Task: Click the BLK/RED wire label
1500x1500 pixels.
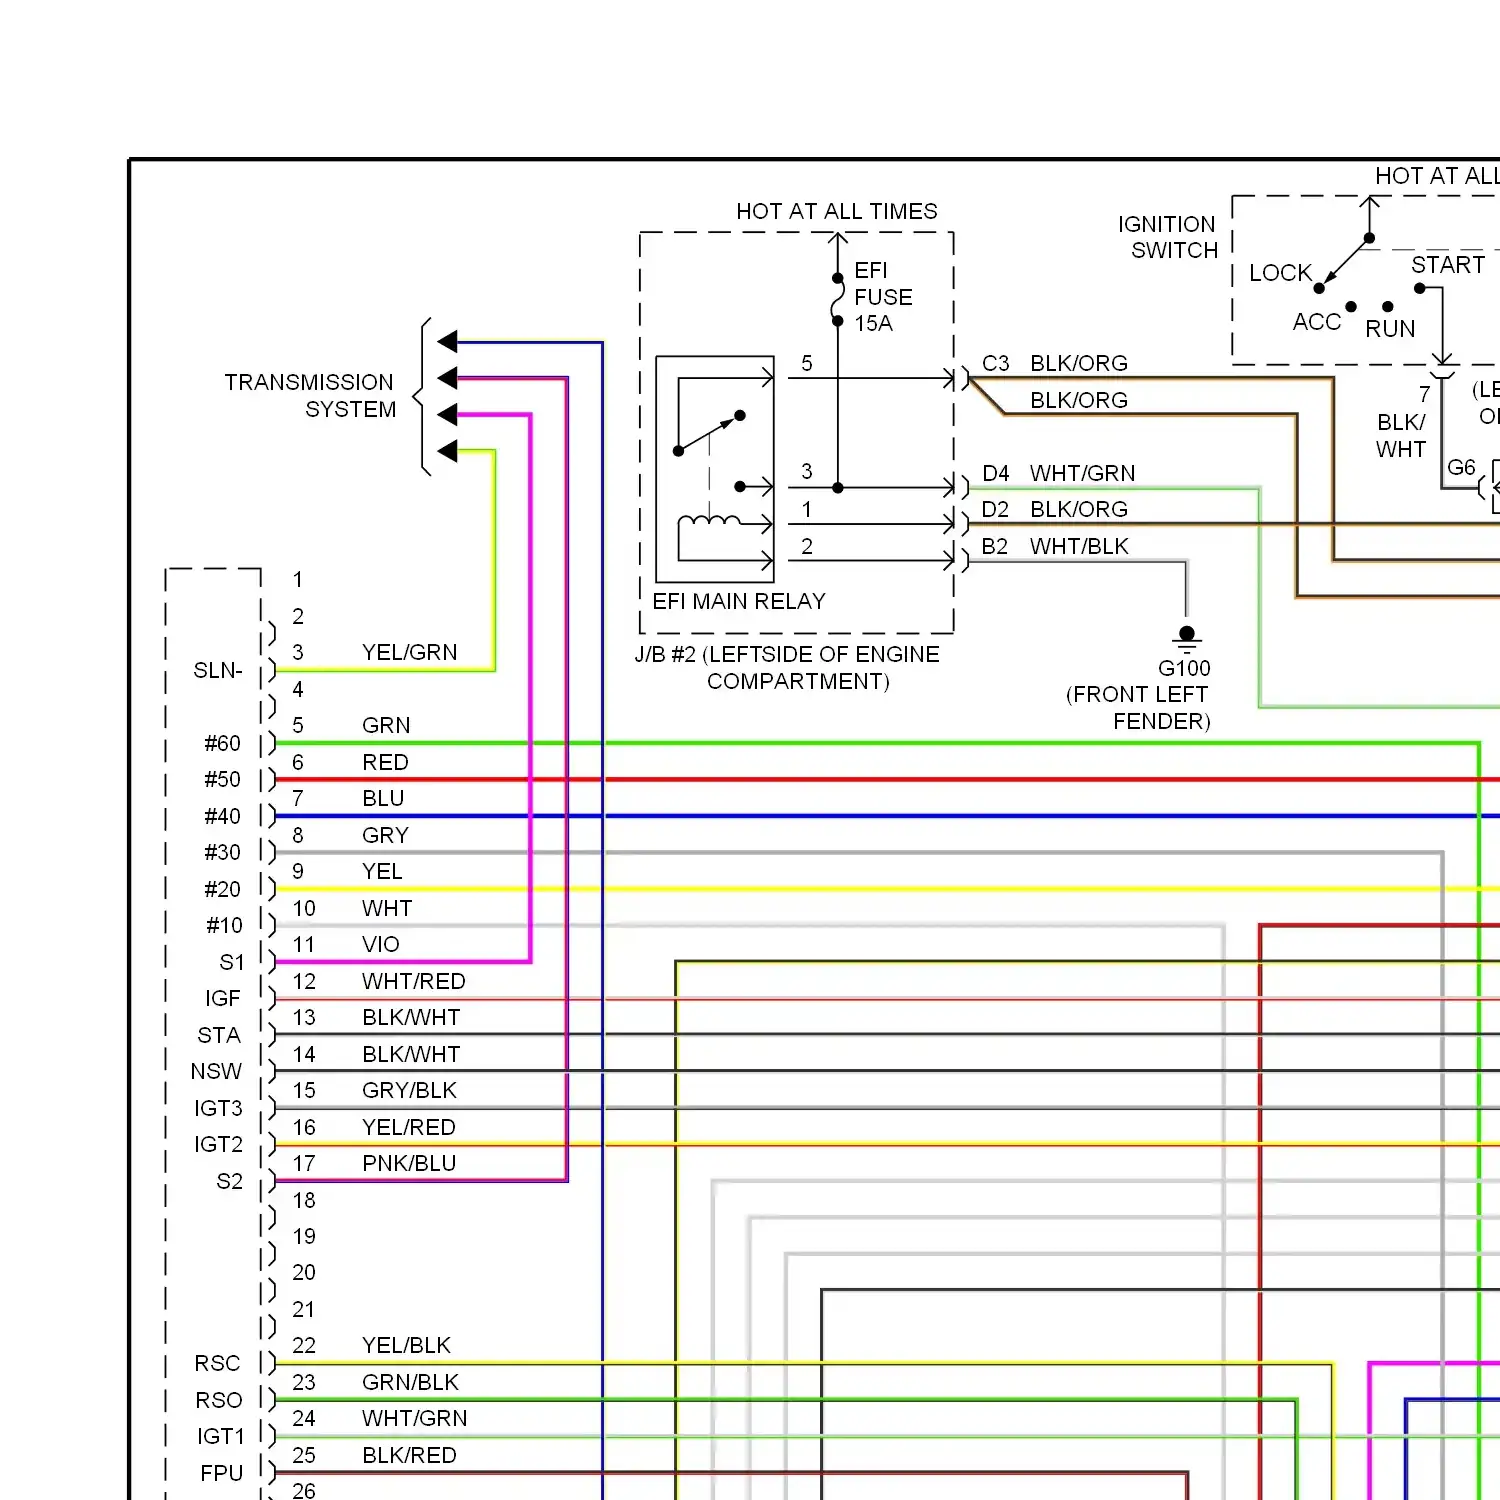Action: tap(409, 1455)
